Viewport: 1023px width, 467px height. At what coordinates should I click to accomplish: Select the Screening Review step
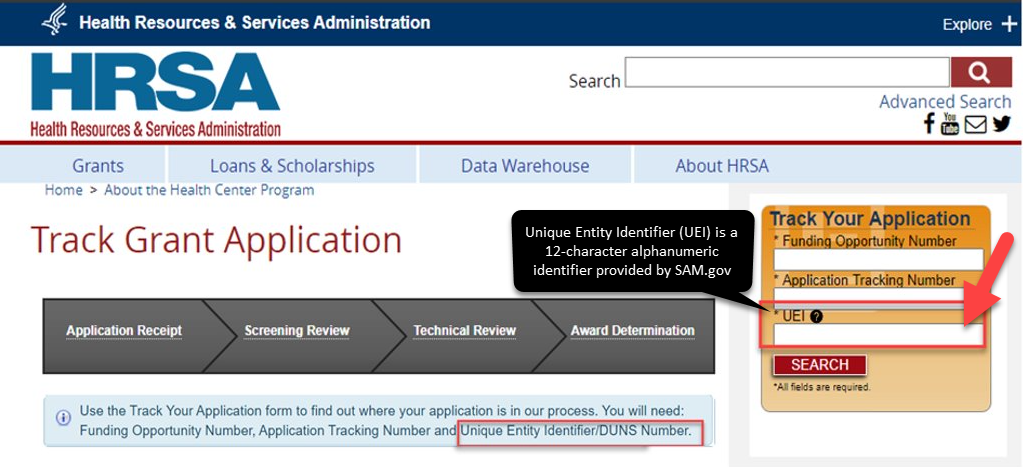(297, 331)
